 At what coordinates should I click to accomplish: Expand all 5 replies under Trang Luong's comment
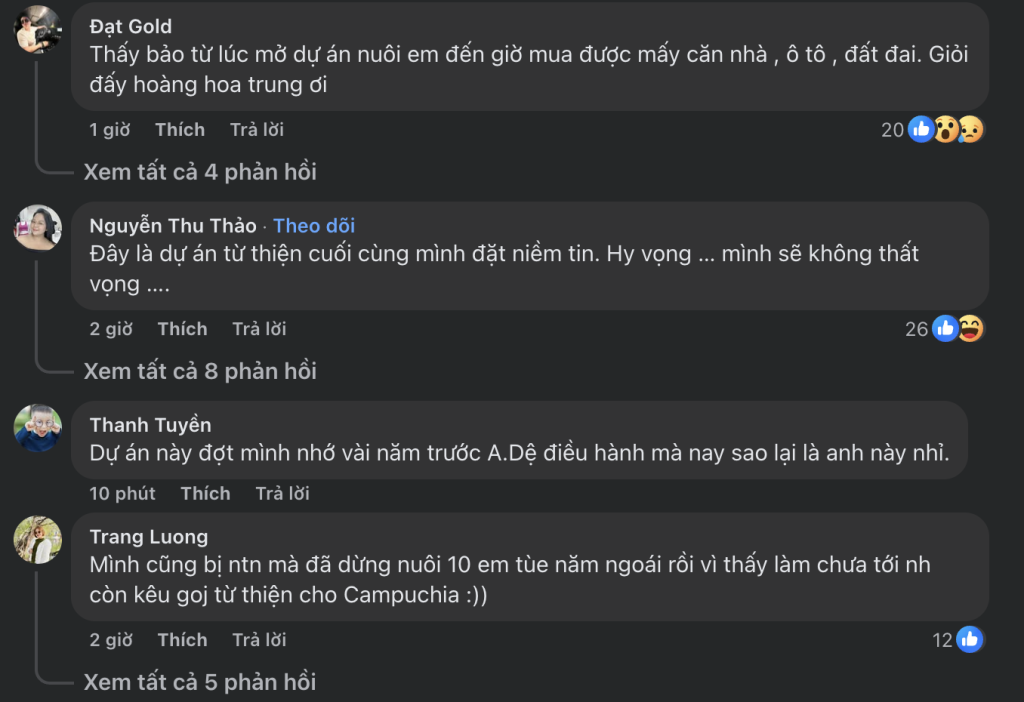click(x=199, y=682)
